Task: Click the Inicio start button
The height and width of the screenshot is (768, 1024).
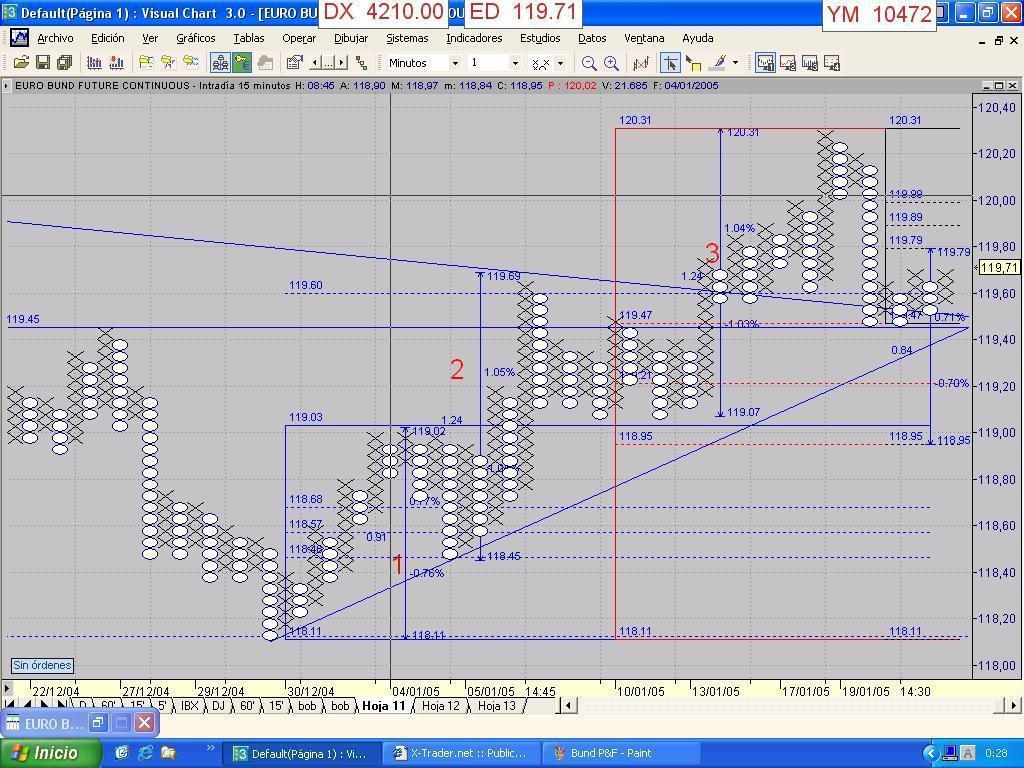Action: click(x=44, y=753)
